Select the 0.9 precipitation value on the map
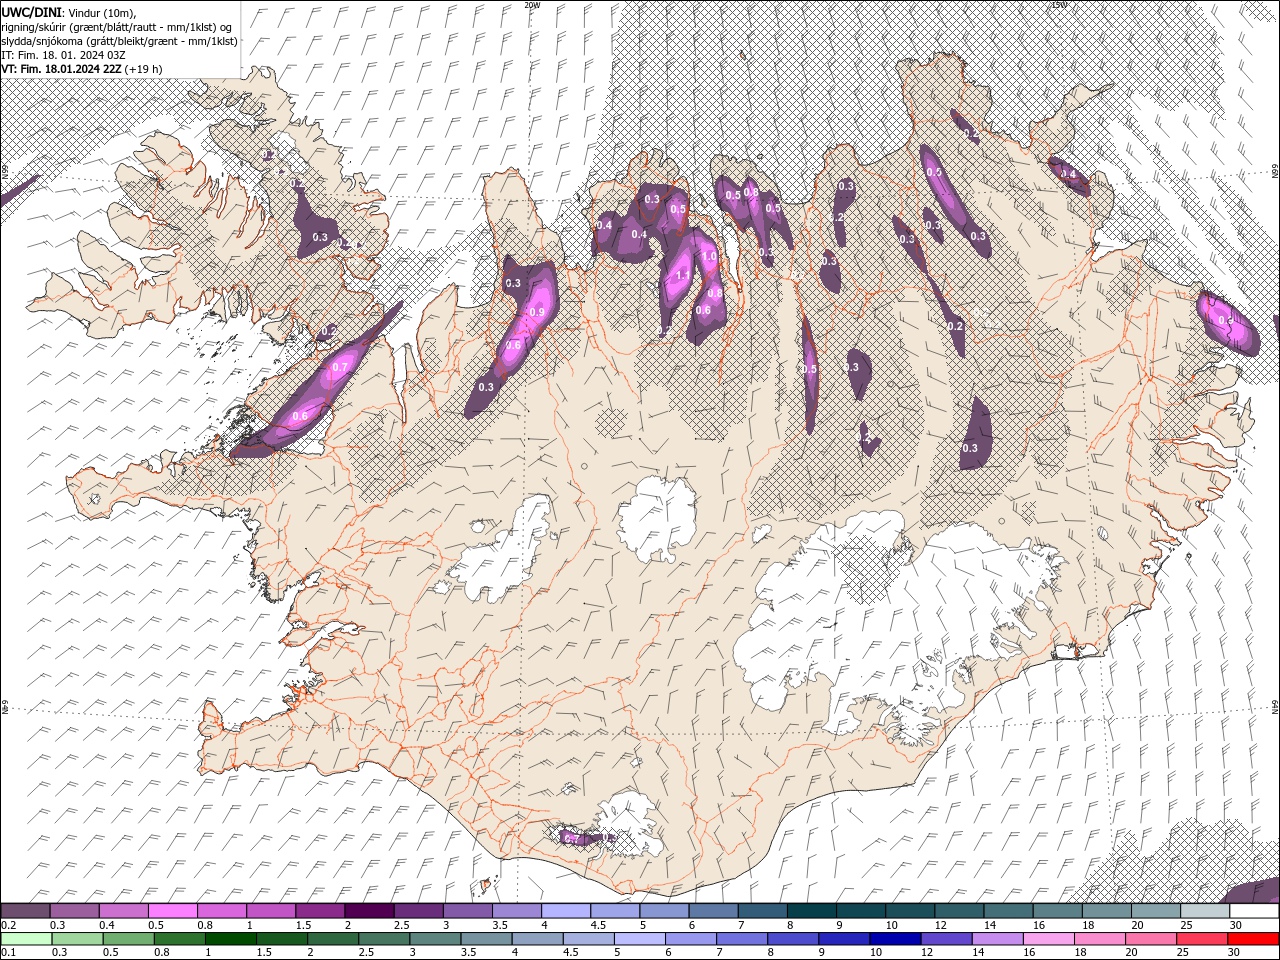 [x=537, y=313]
